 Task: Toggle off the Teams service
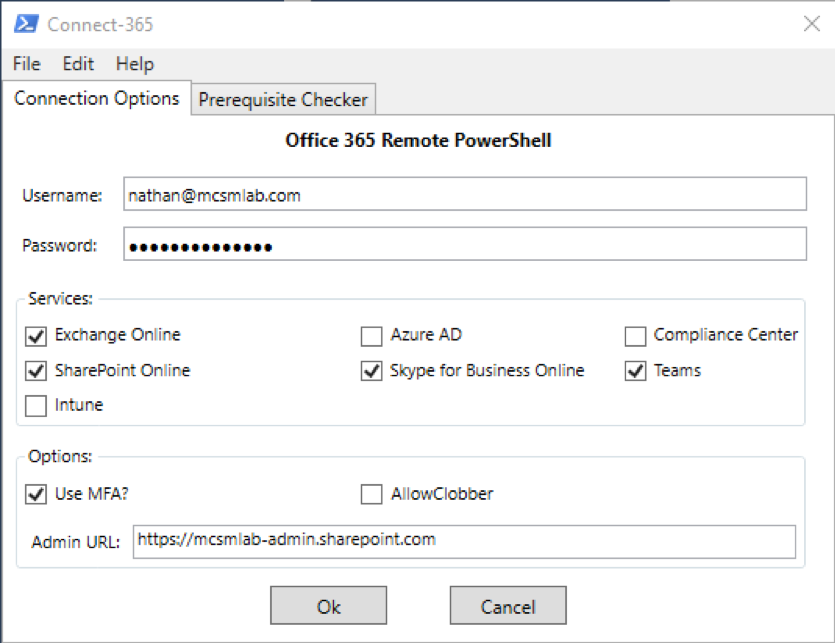pyautogui.click(x=634, y=371)
